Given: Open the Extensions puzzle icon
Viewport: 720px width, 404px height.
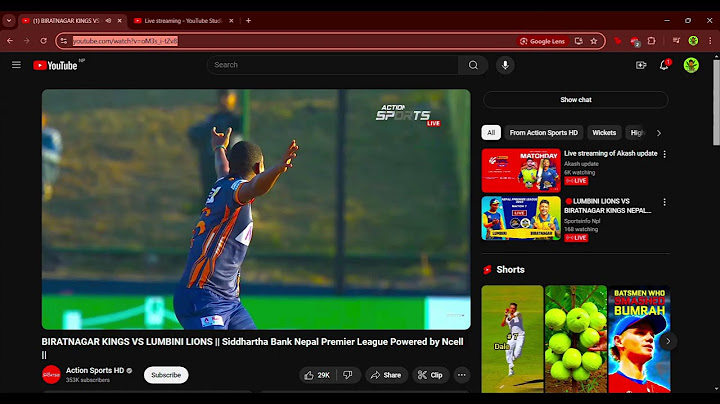Looking at the screenshot, I should (x=651, y=41).
